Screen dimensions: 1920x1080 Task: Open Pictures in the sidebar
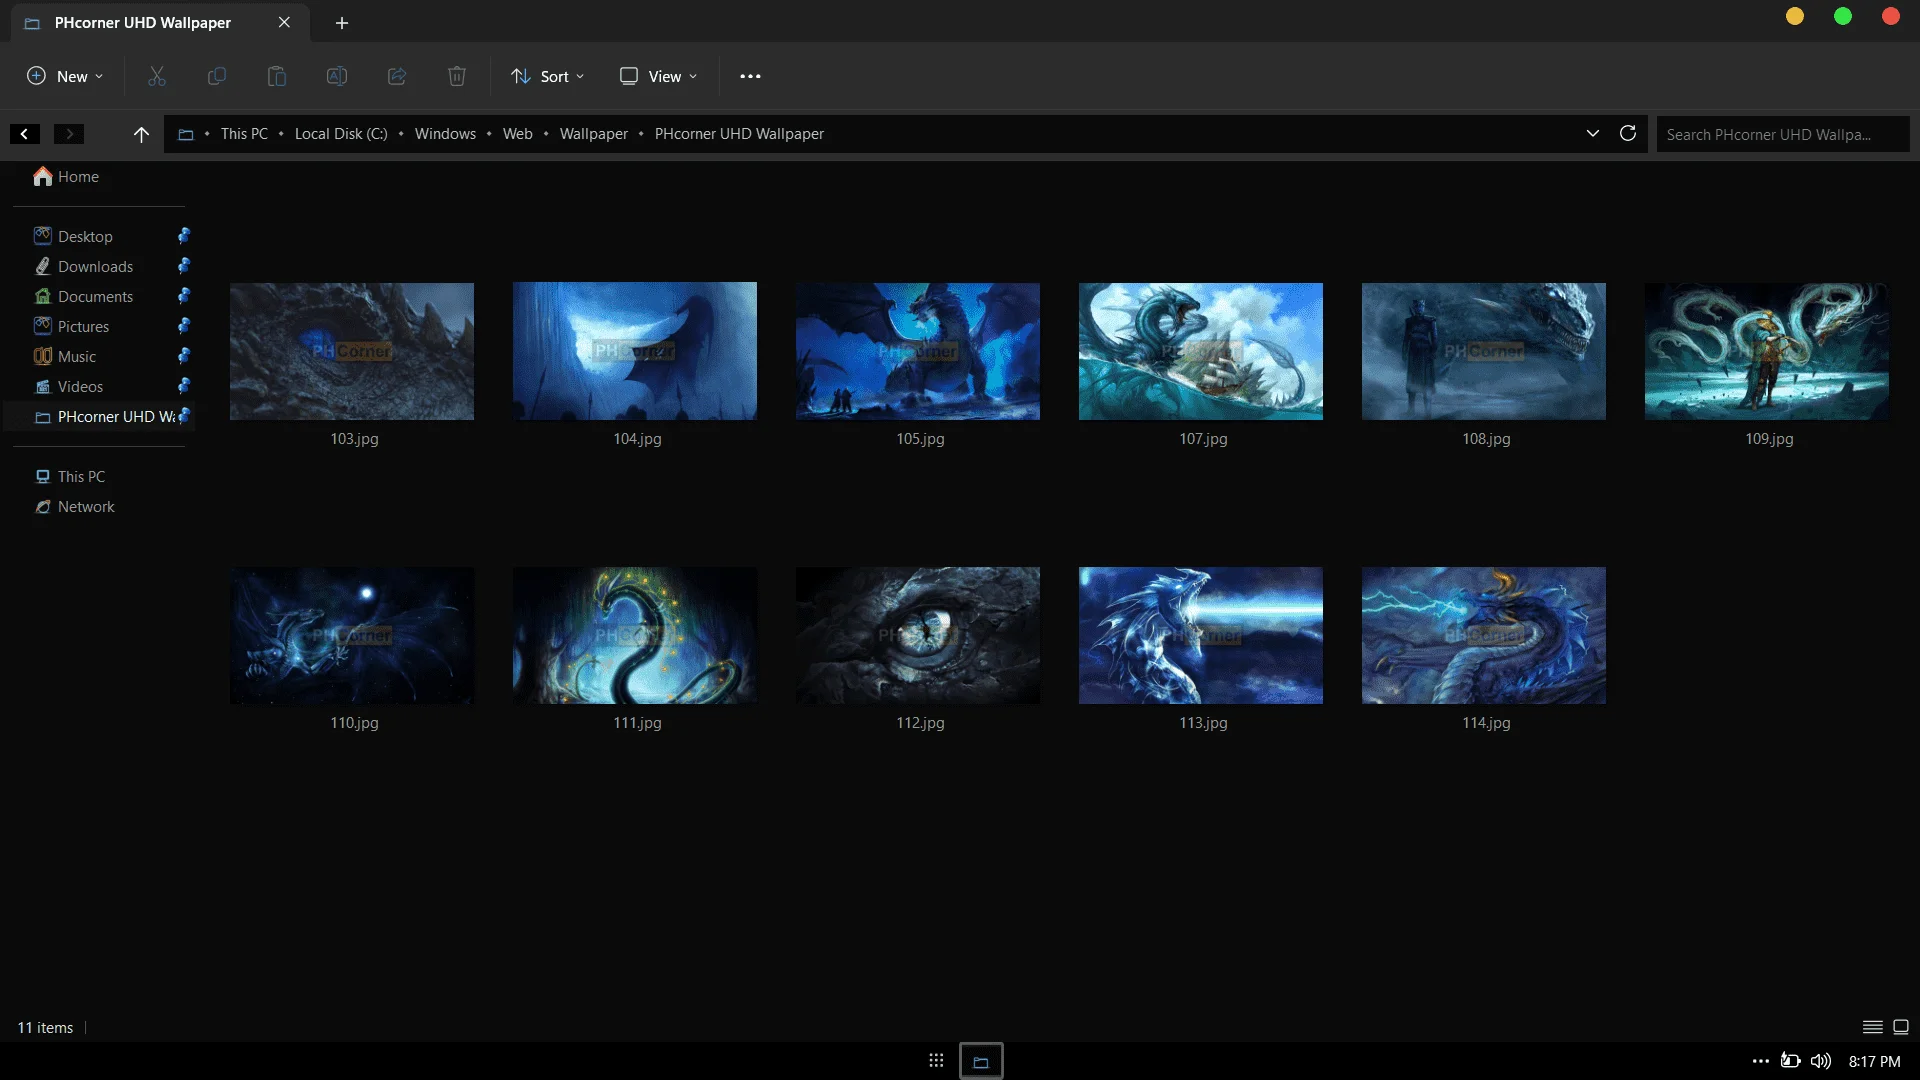71,326
